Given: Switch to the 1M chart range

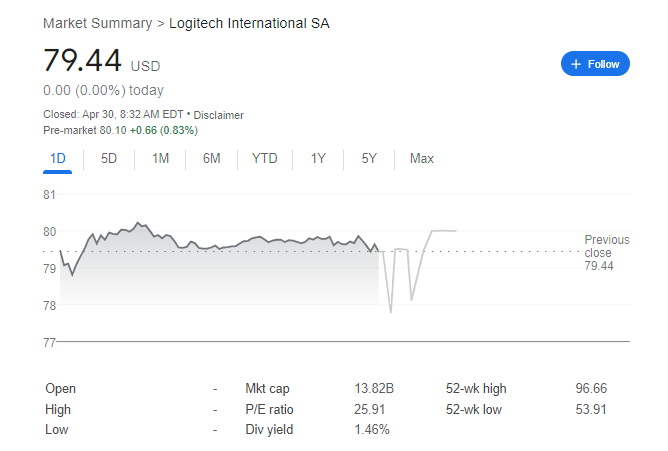Looking at the screenshot, I should pyautogui.click(x=160, y=158).
